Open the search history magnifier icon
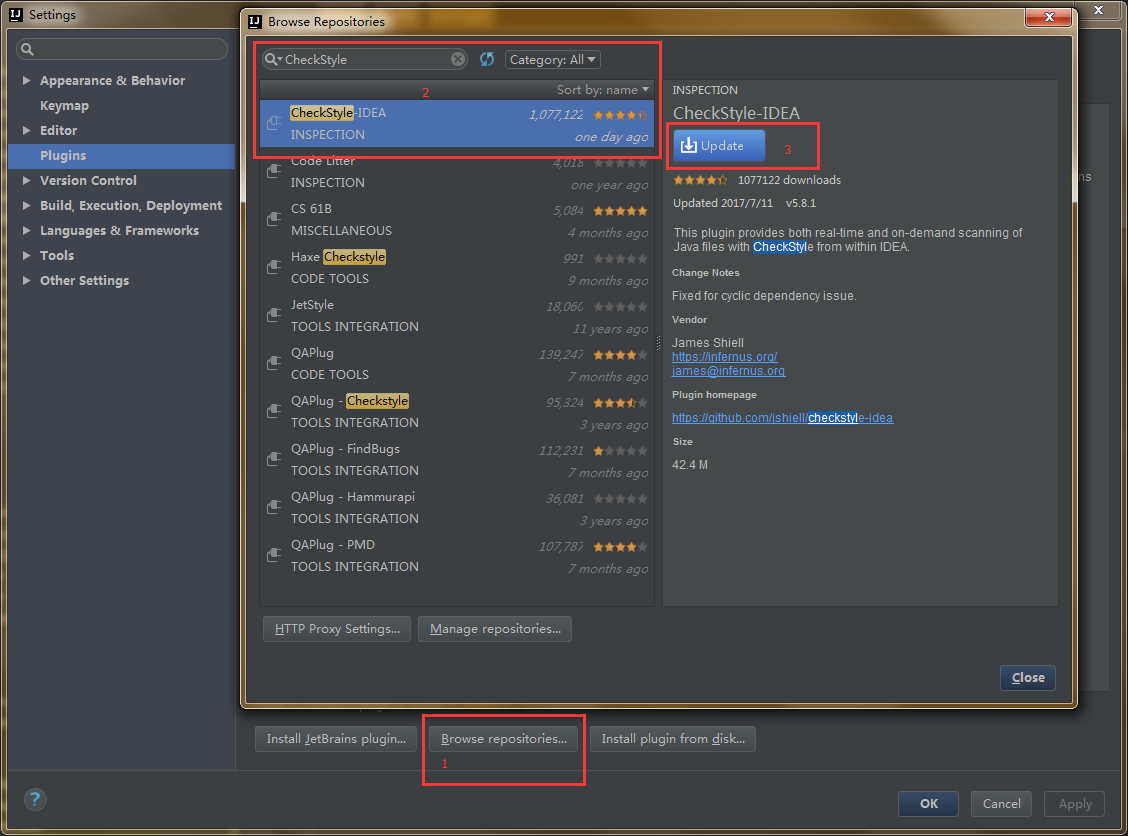 tap(272, 59)
